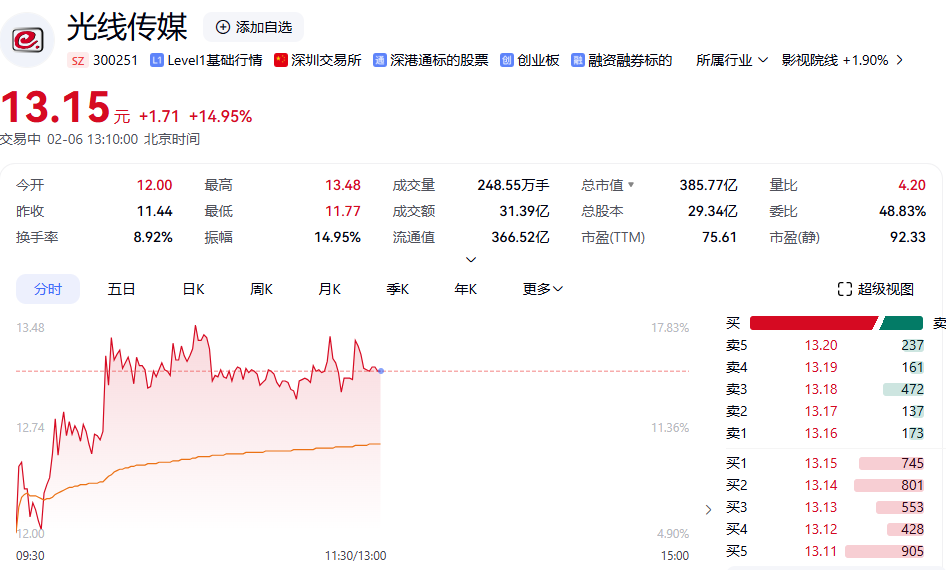
Task: Click the SZ market badge icon
Action: tap(78, 60)
